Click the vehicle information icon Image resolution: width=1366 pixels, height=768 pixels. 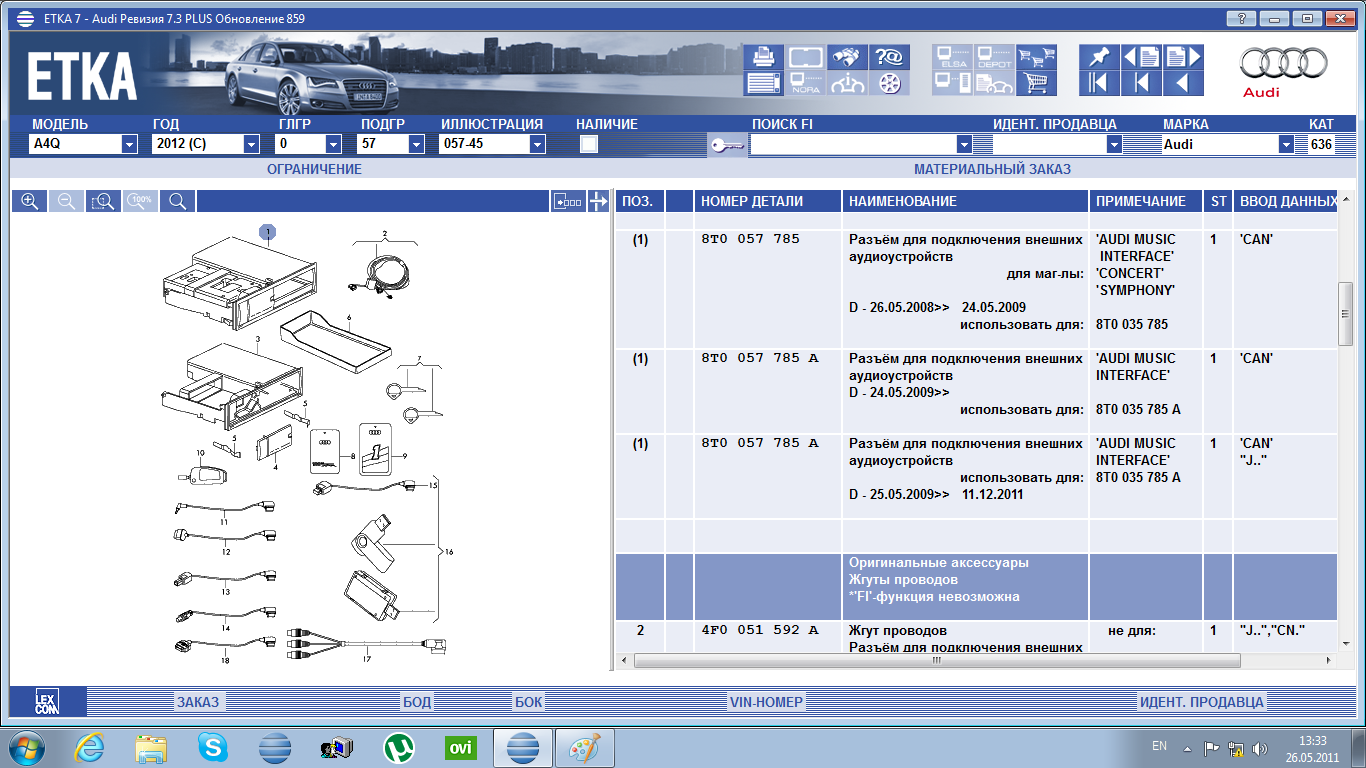847,83
